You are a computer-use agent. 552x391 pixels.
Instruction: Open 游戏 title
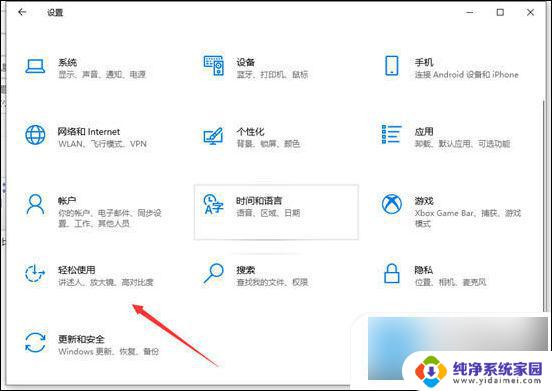[424, 201]
